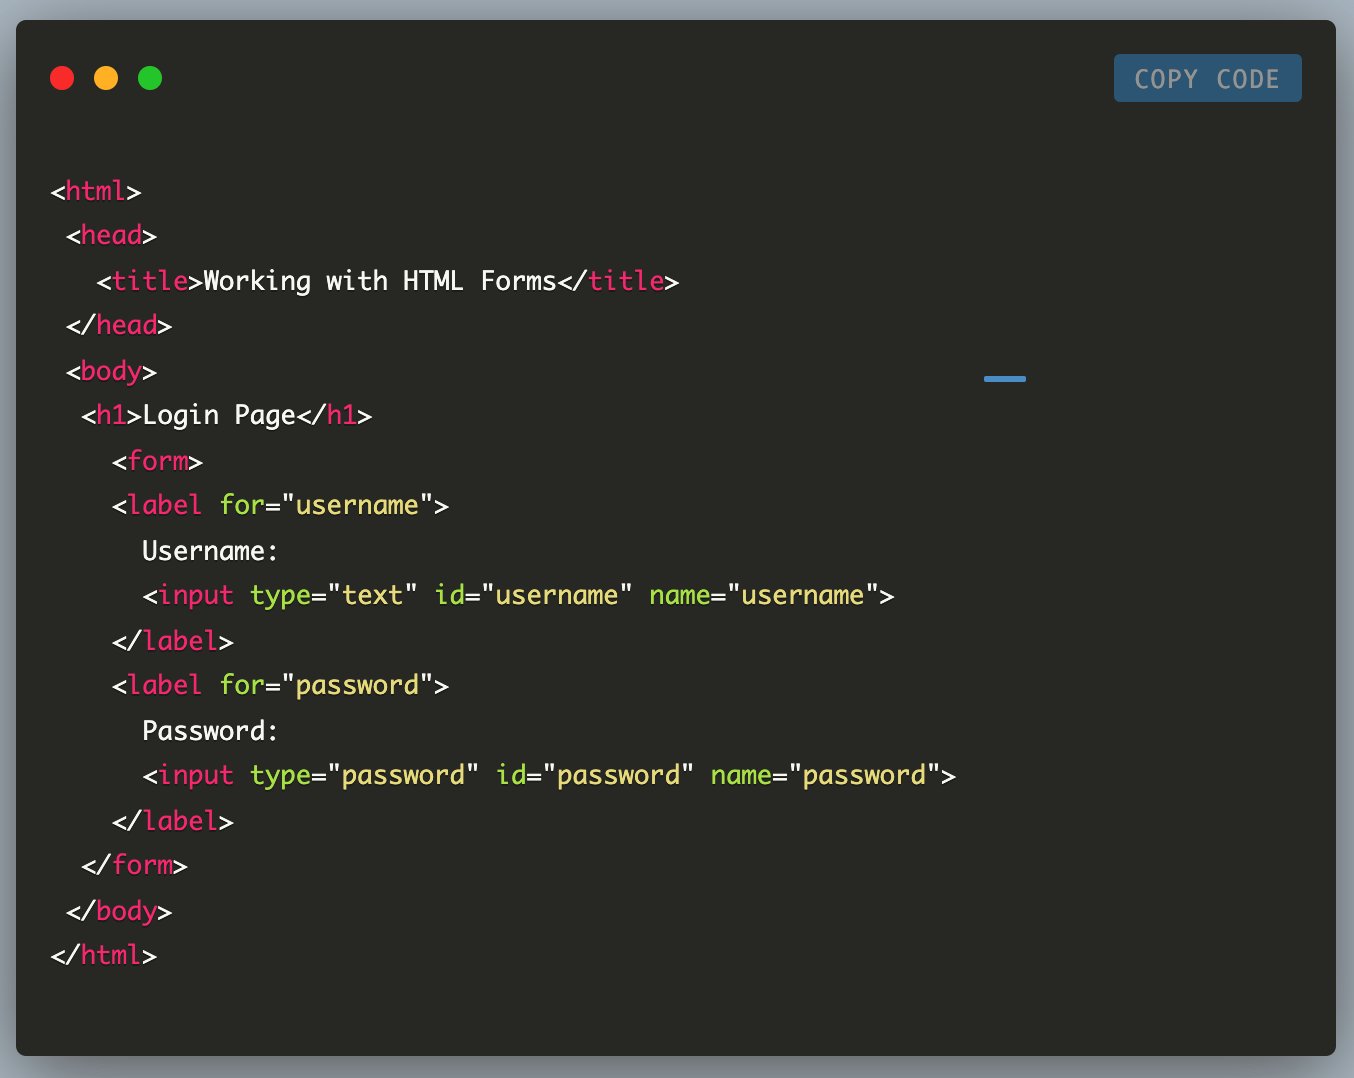
Task: Click the opening <body> tag
Action: pyautogui.click(x=111, y=371)
